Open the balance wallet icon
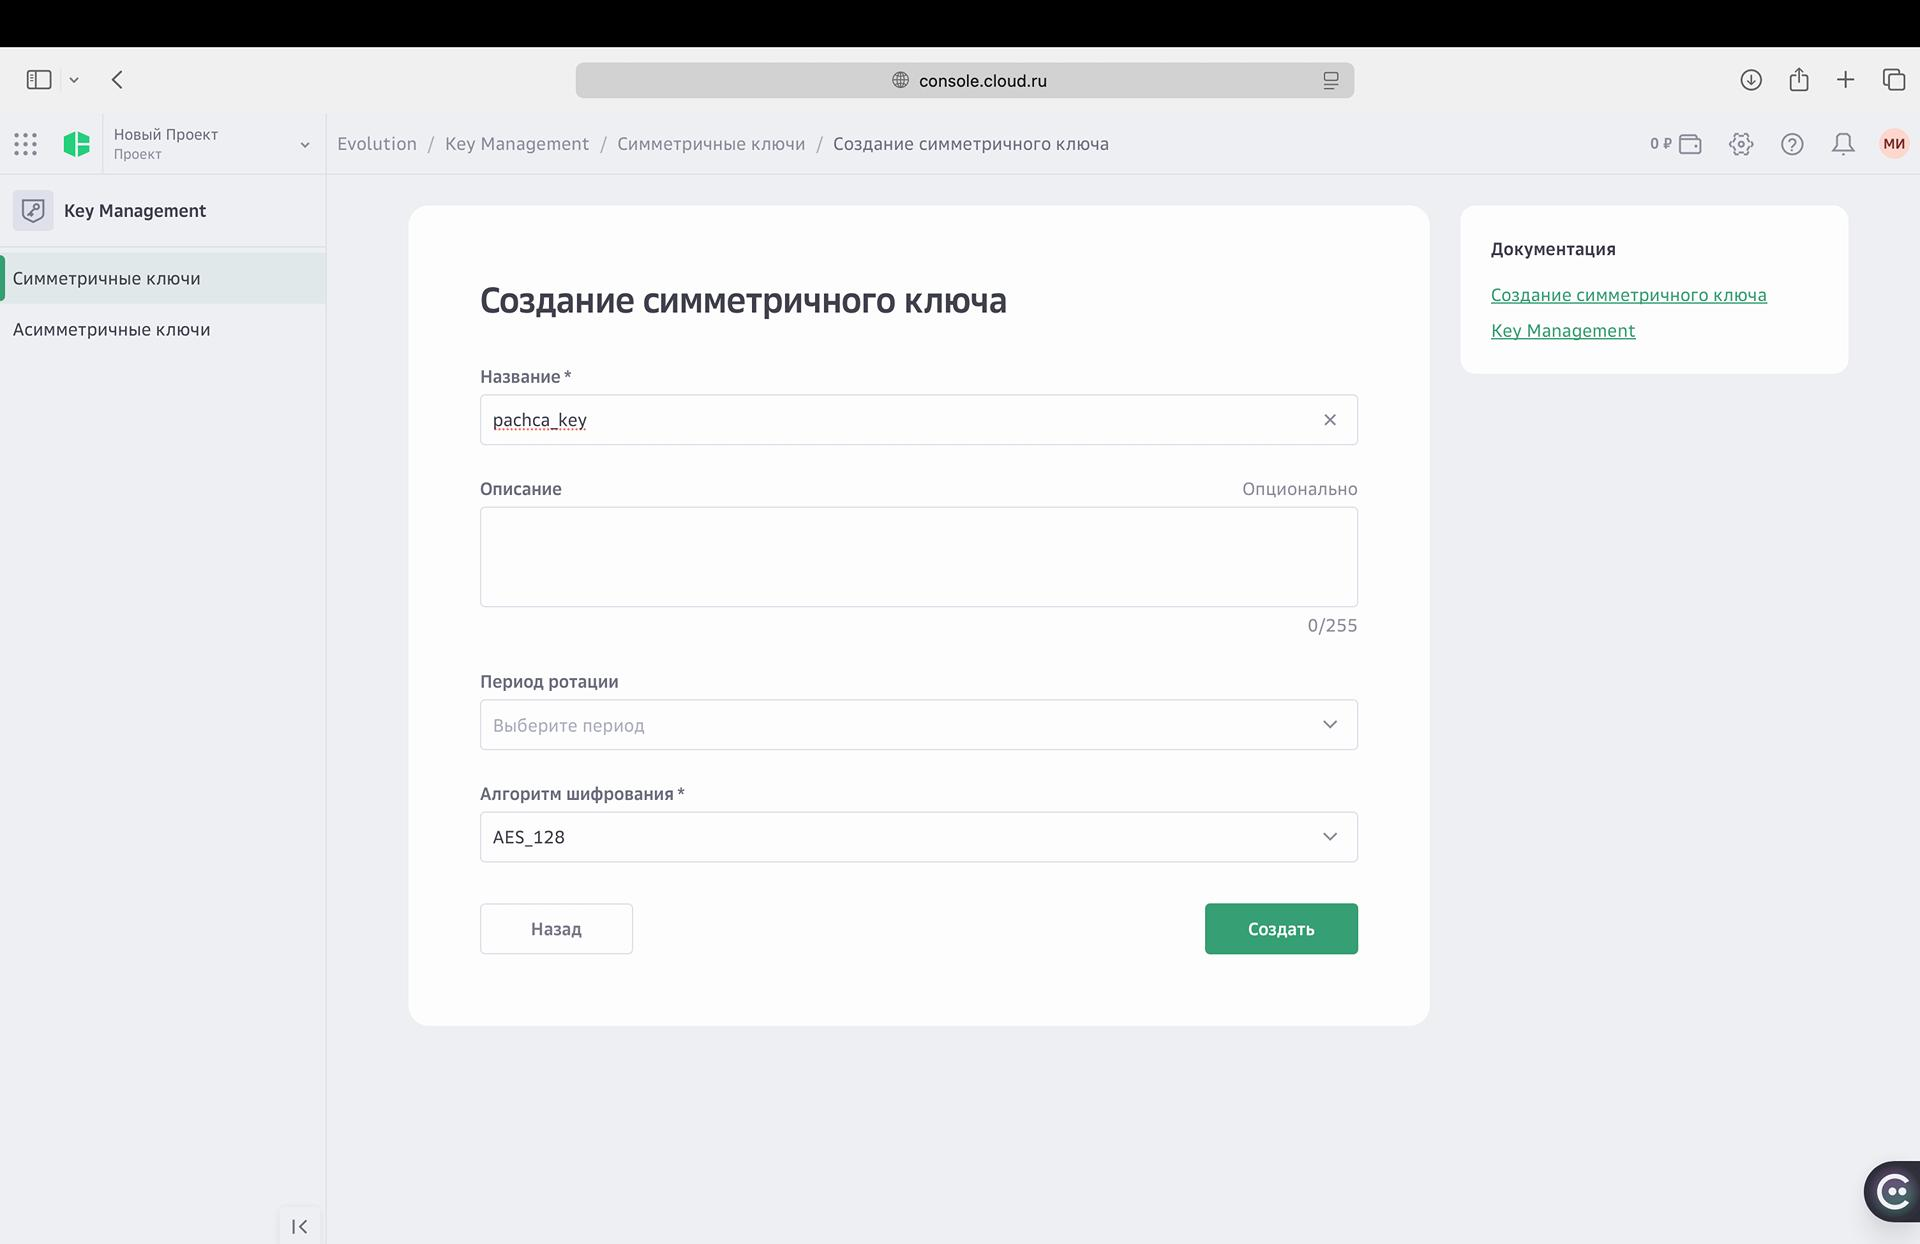 click(1690, 144)
